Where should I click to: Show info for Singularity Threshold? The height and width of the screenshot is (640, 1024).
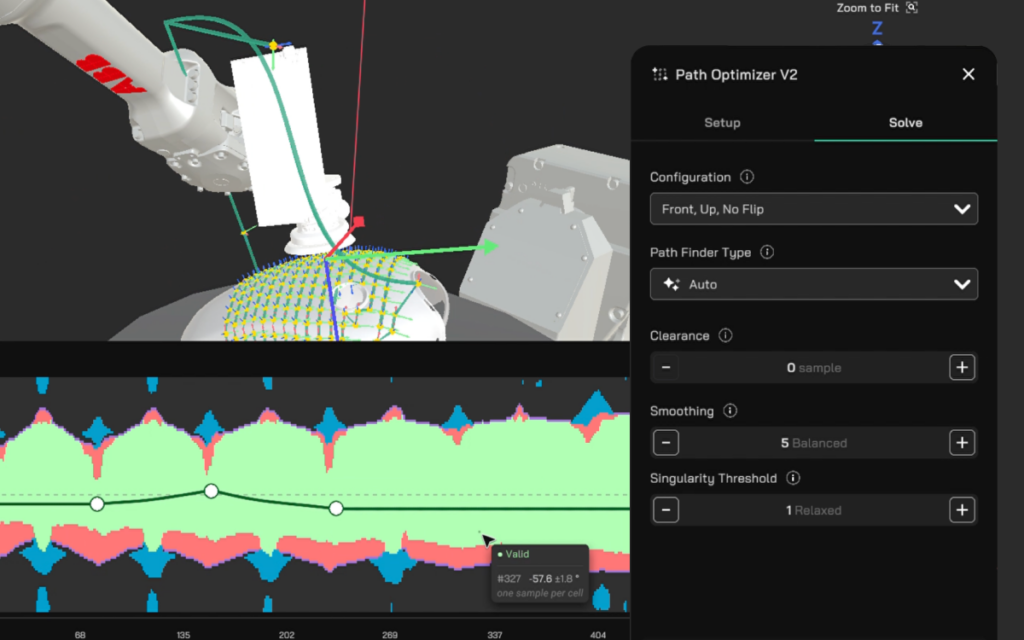click(x=793, y=478)
